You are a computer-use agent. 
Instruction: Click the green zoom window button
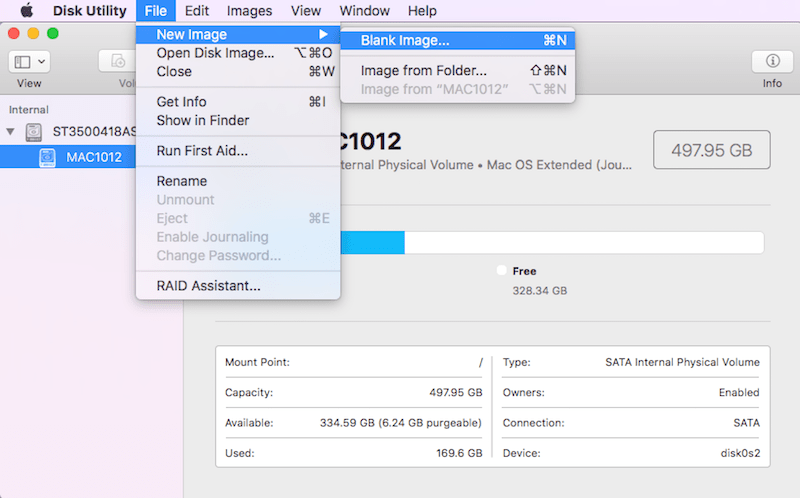(53, 34)
